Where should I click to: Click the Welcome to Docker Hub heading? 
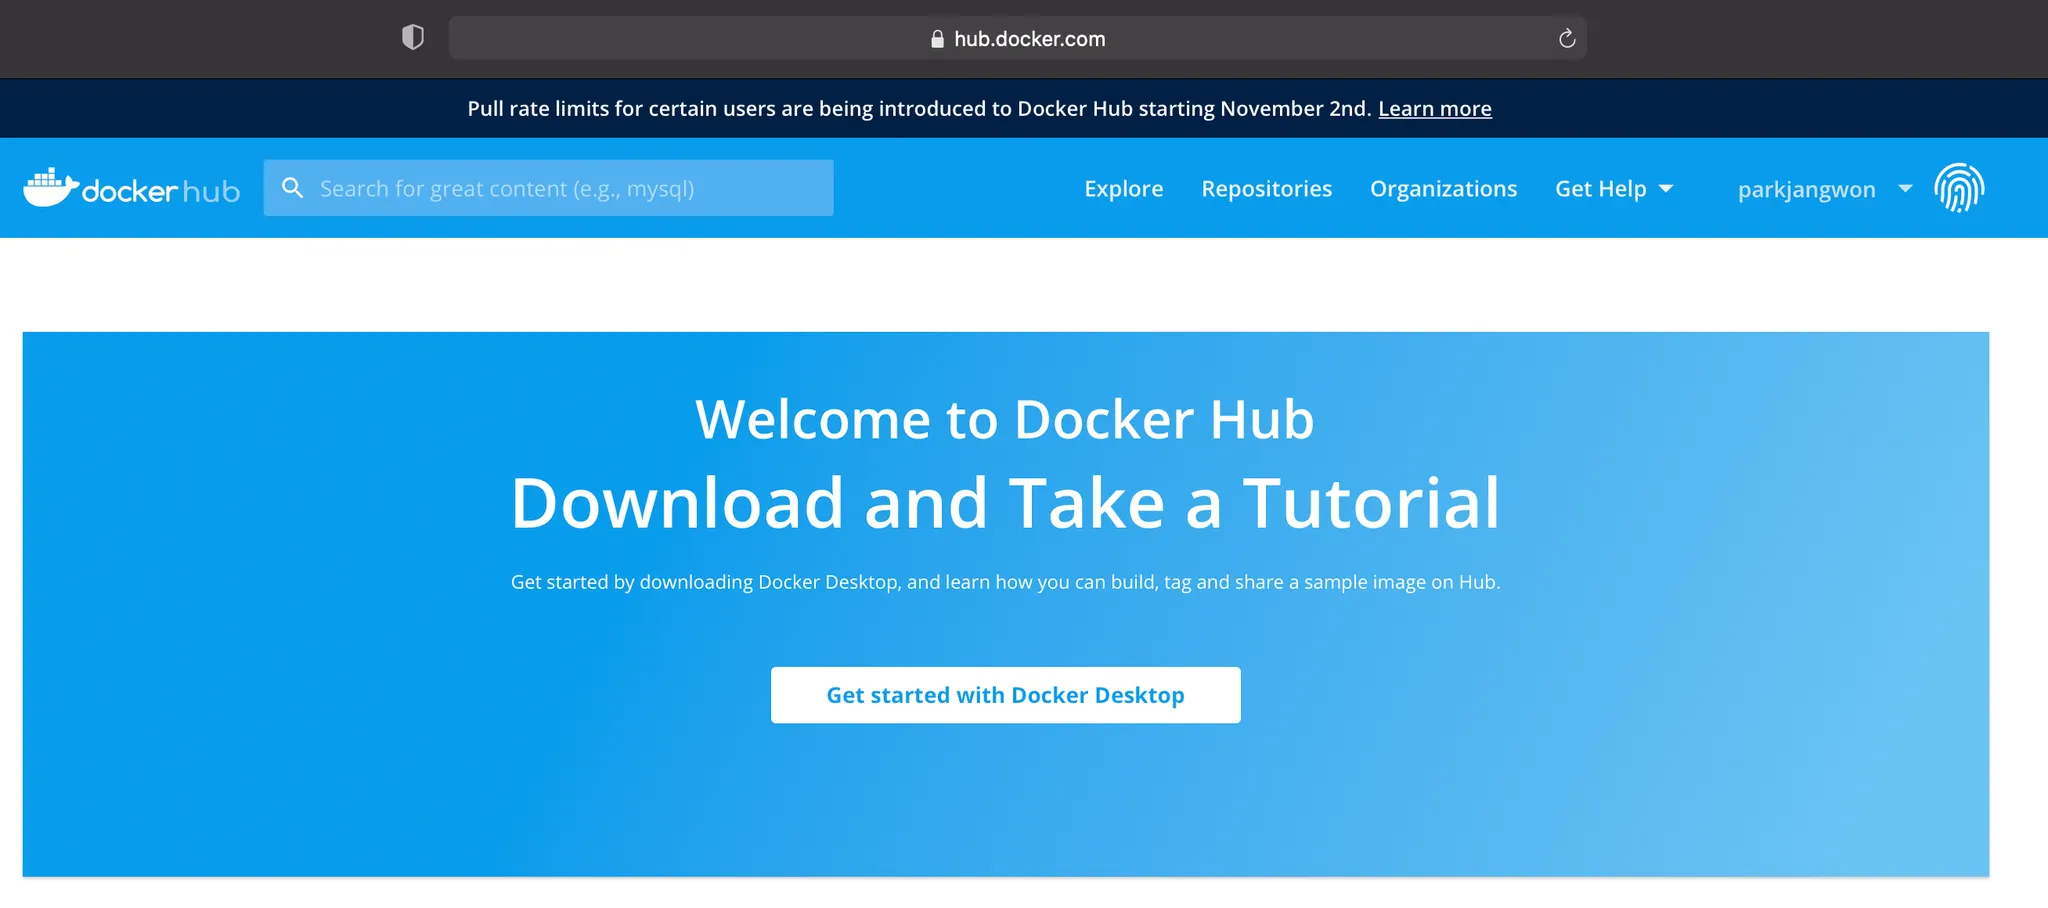pos(1005,419)
